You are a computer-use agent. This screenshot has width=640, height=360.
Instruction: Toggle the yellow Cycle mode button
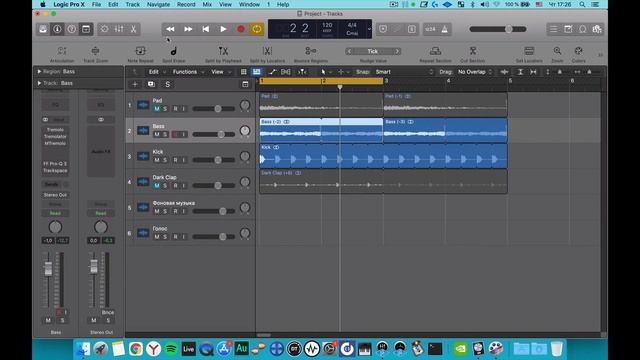[x=257, y=29]
